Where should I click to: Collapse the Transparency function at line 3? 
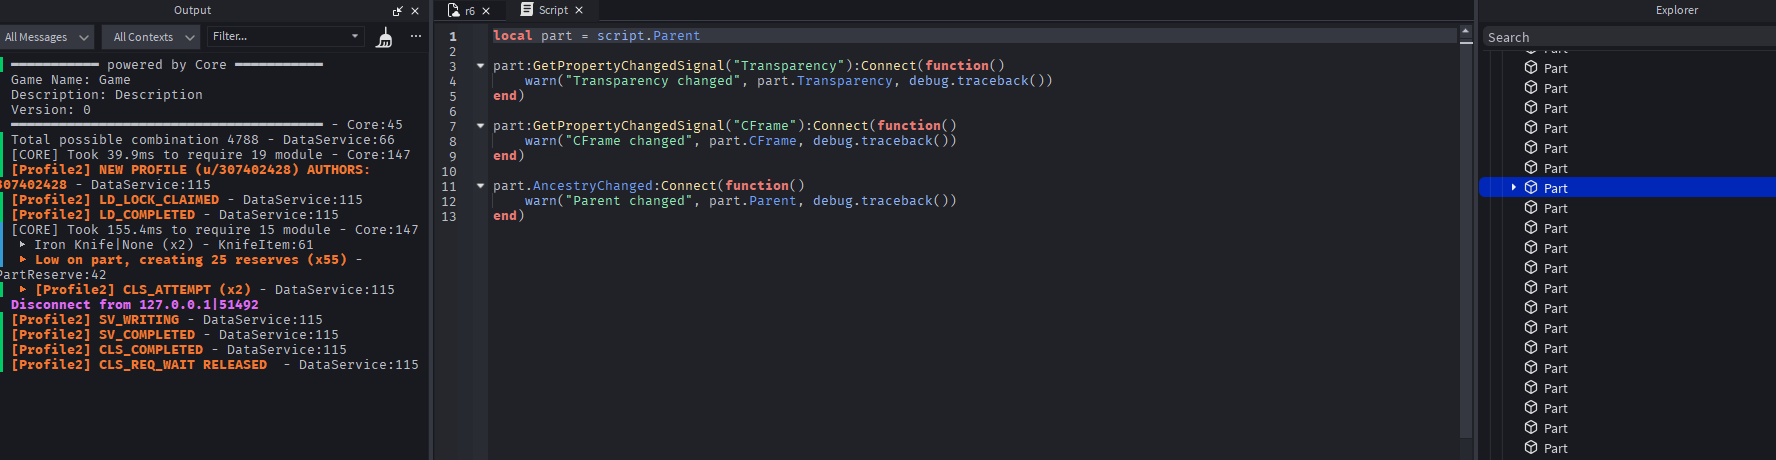click(x=480, y=66)
